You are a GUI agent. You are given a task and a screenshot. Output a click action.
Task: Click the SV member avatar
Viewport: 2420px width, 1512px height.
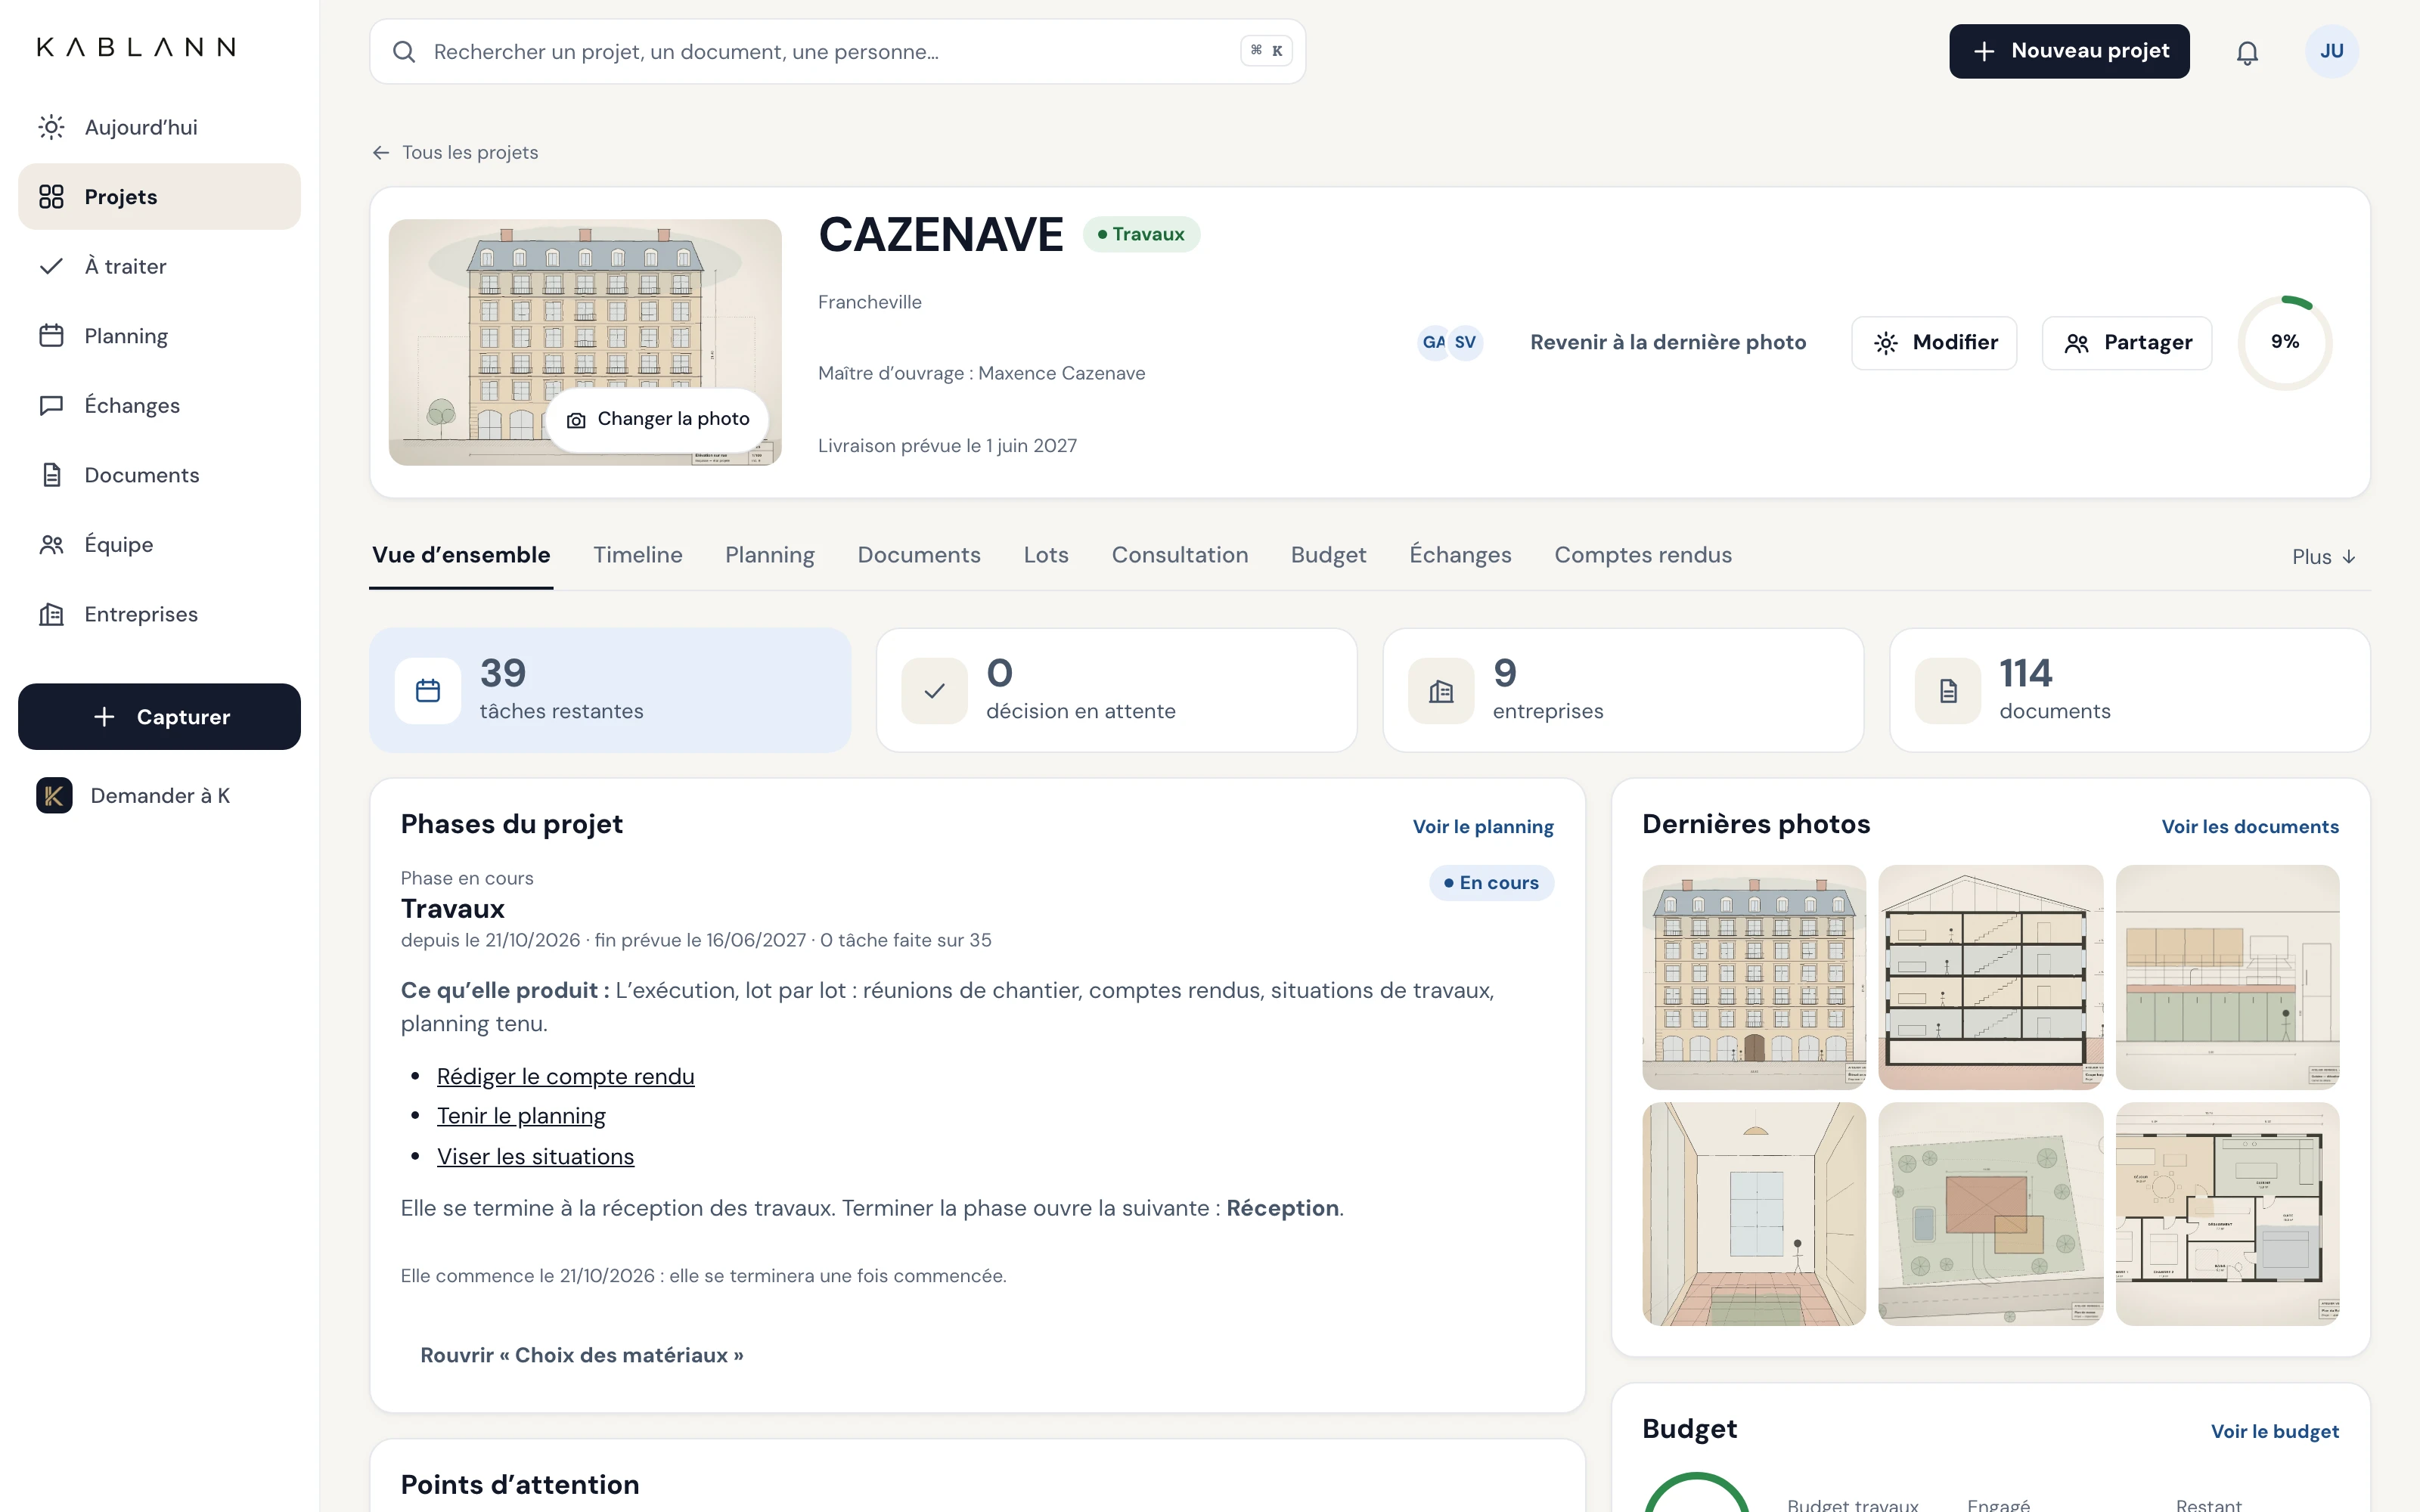(x=1465, y=342)
